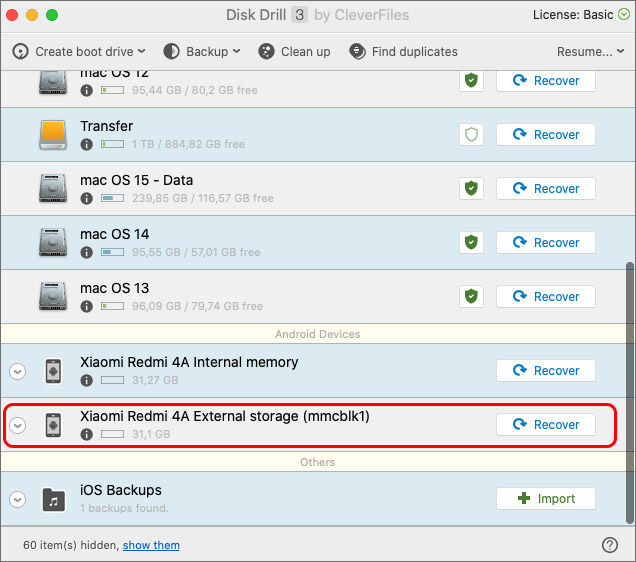Enable protection shield for Transfer drive

tap(471, 134)
